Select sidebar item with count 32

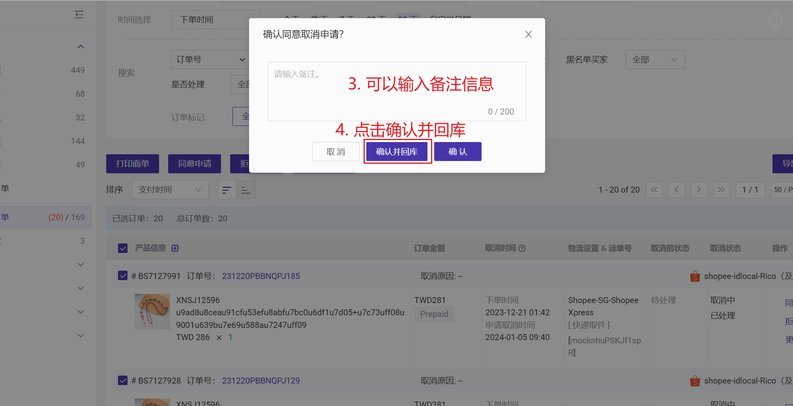pyautogui.click(x=46, y=118)
